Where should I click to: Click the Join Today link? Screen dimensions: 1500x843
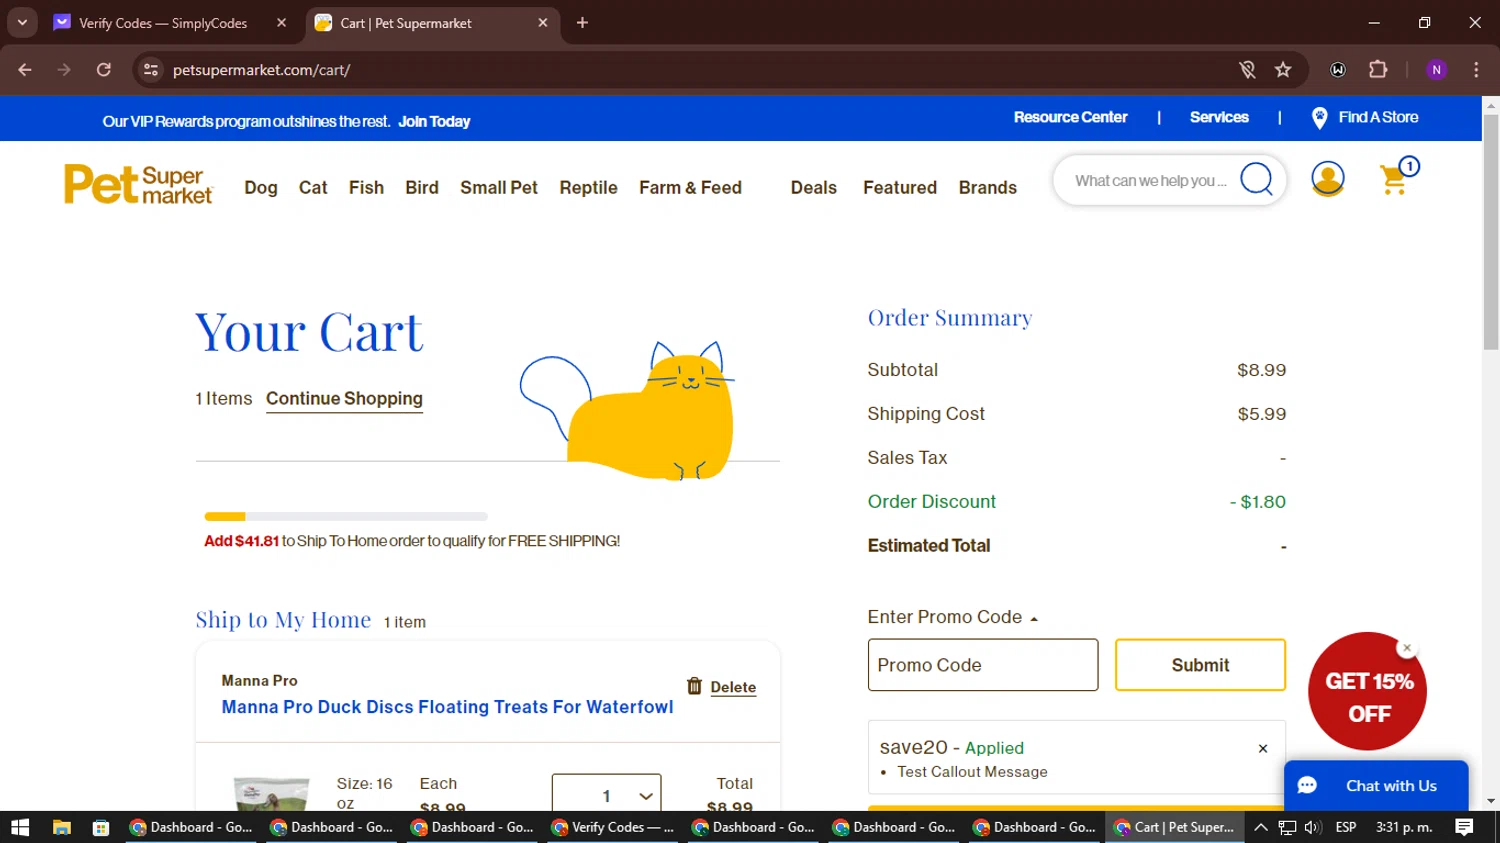click(x=434, y=122)
